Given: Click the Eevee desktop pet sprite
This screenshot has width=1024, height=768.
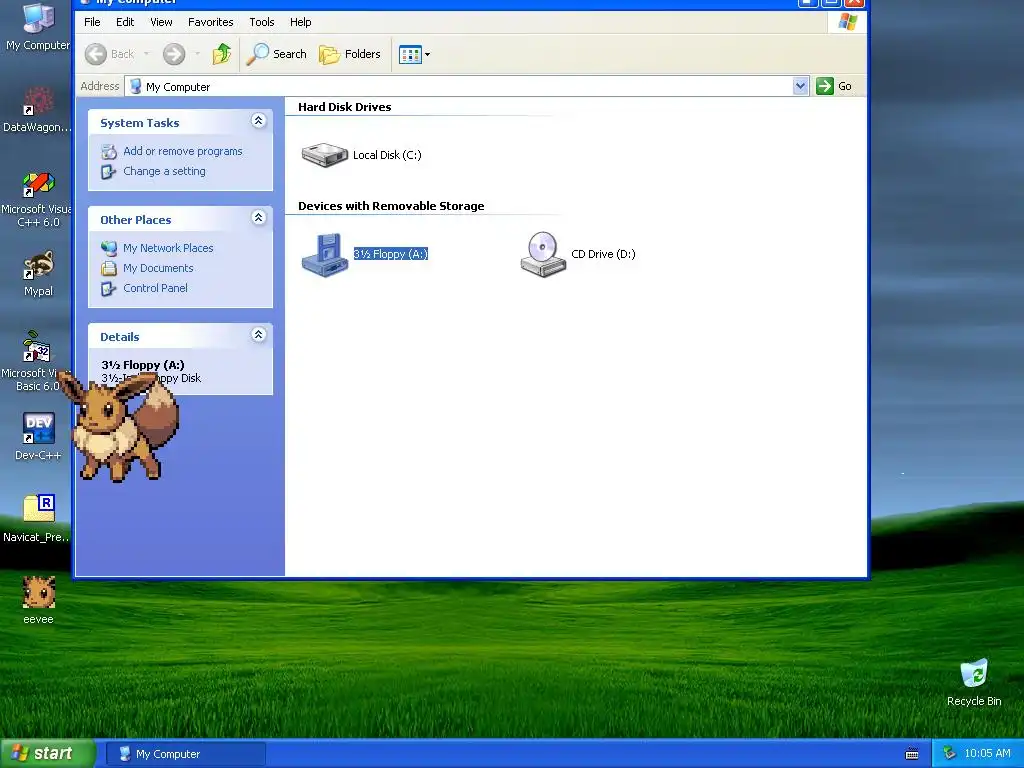Looking at the screenshot, I should click(x=118, y=426).
